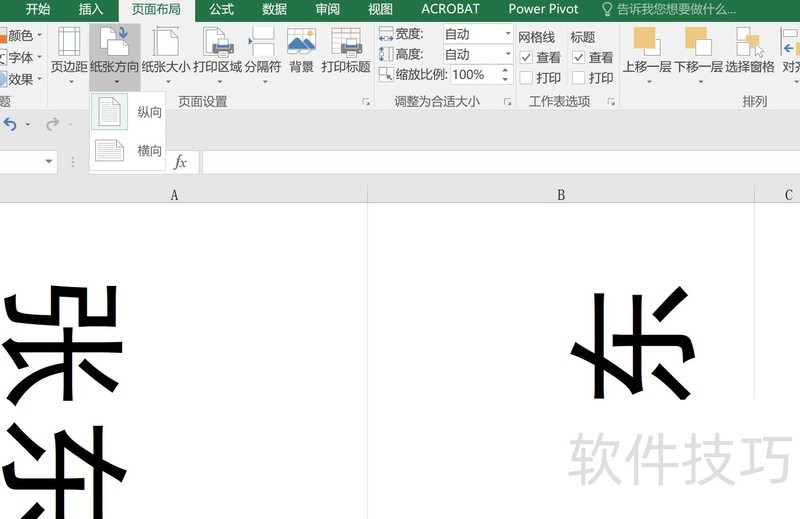Viewport: 800px width, 519px height.
Task: Switch to the Home (开始) tab
Action: (38, 9)
